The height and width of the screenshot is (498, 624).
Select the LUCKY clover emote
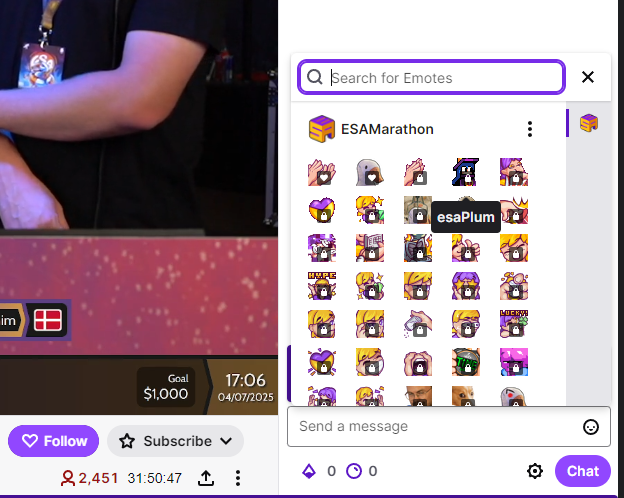pyautogui.click(x=514, y=324)
